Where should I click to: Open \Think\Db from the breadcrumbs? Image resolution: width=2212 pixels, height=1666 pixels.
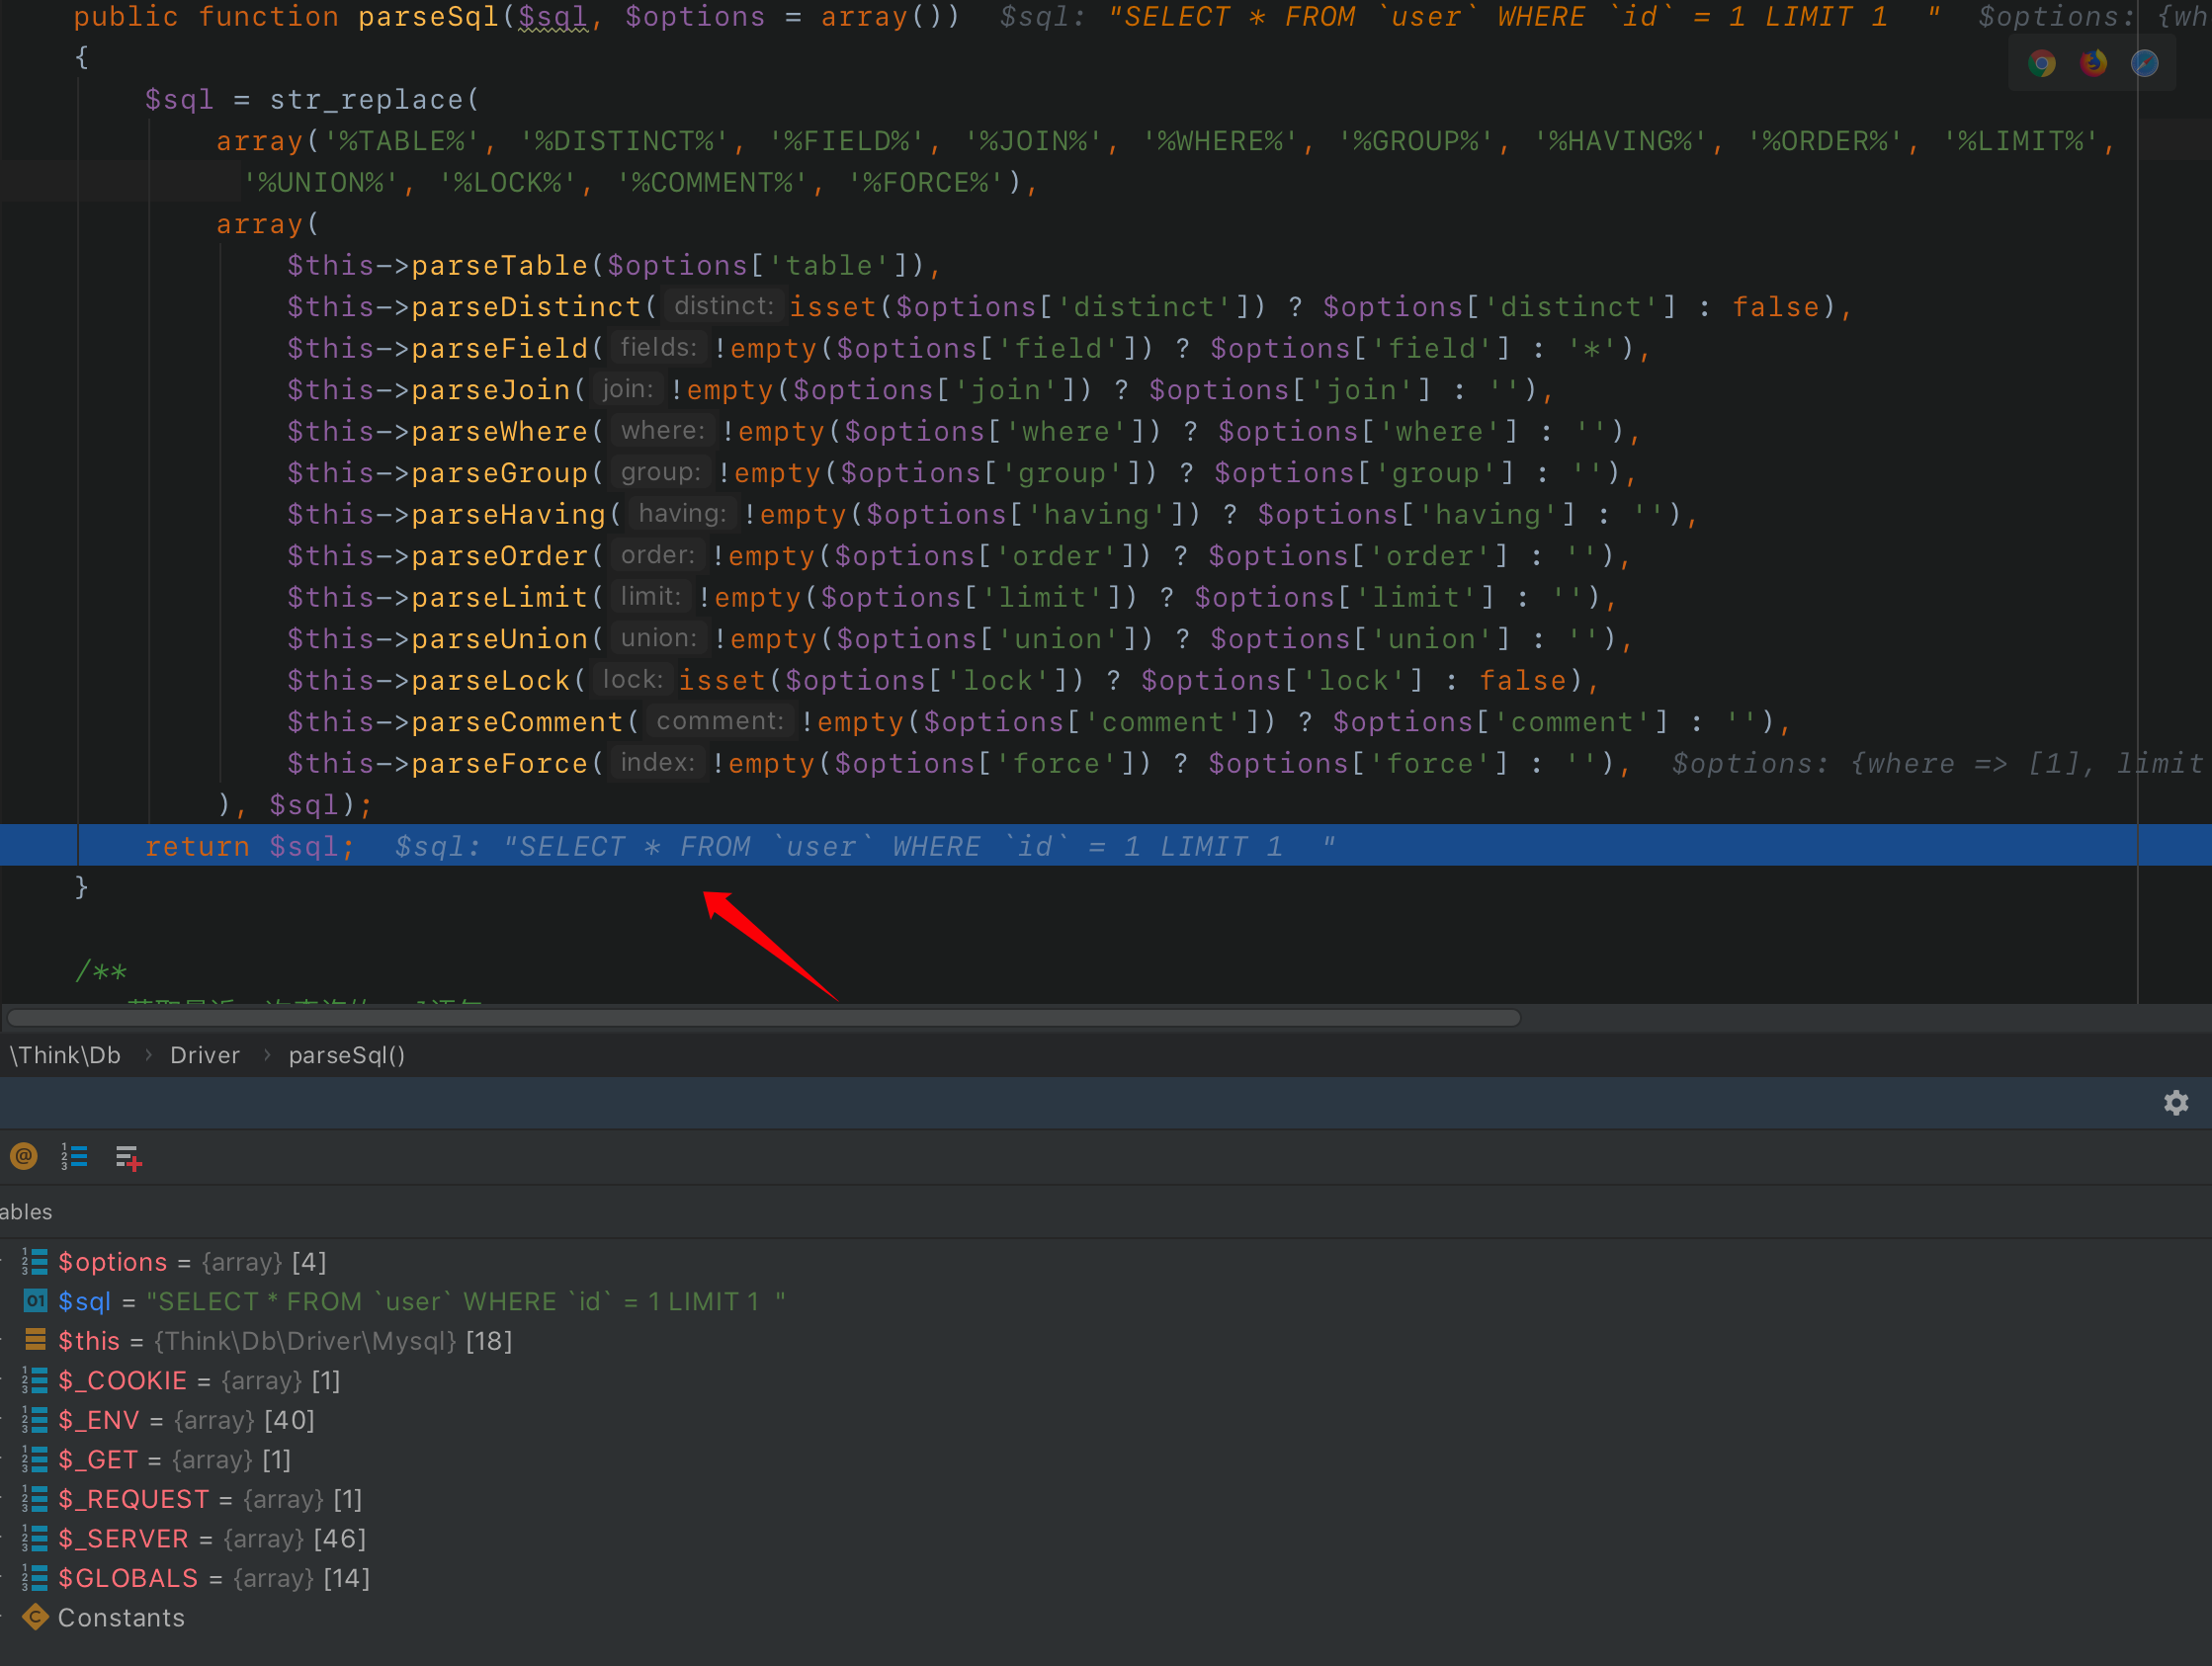[64, 1054]
